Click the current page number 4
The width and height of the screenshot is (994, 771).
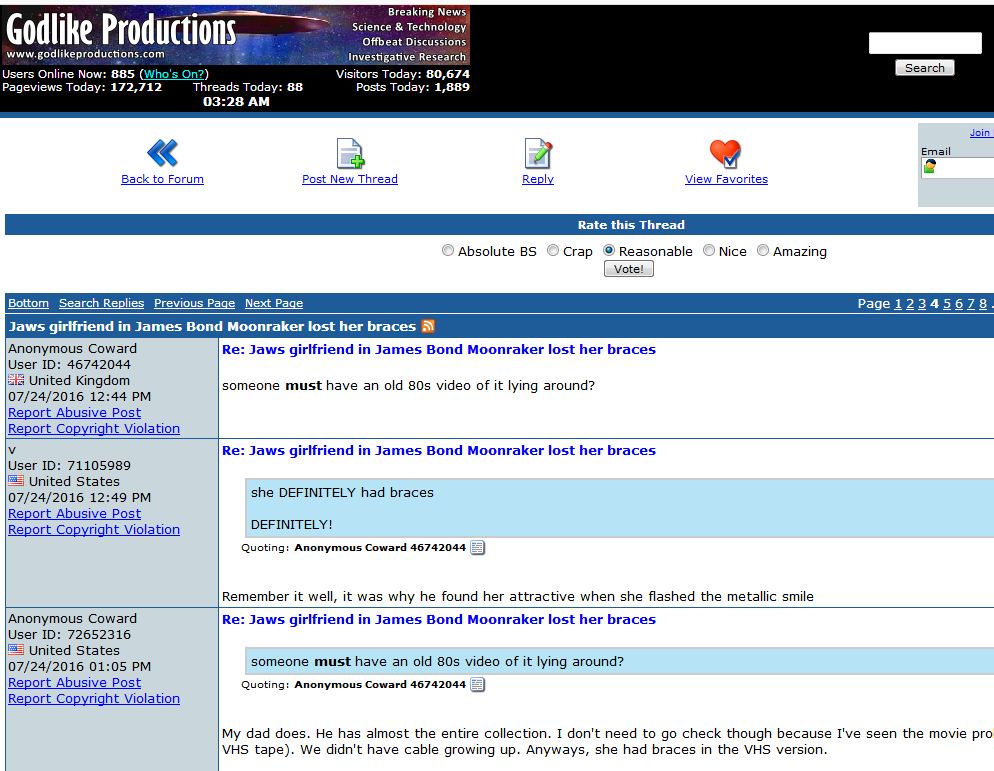pos(934,304)
